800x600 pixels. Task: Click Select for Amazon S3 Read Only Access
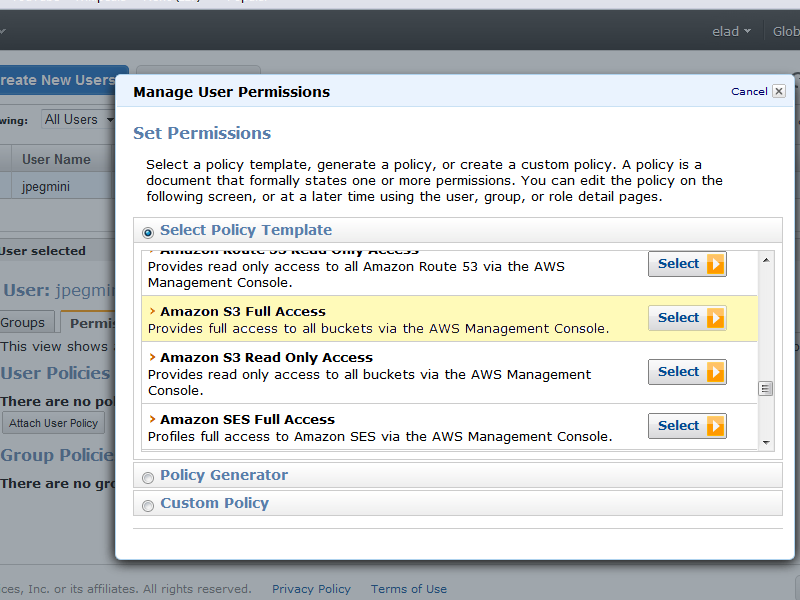687,372
